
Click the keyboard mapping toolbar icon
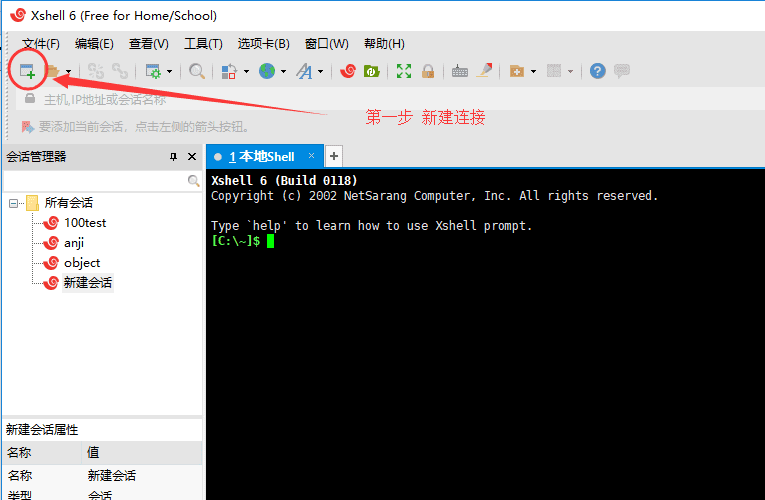pyautogui.click(x=460, y=71)
